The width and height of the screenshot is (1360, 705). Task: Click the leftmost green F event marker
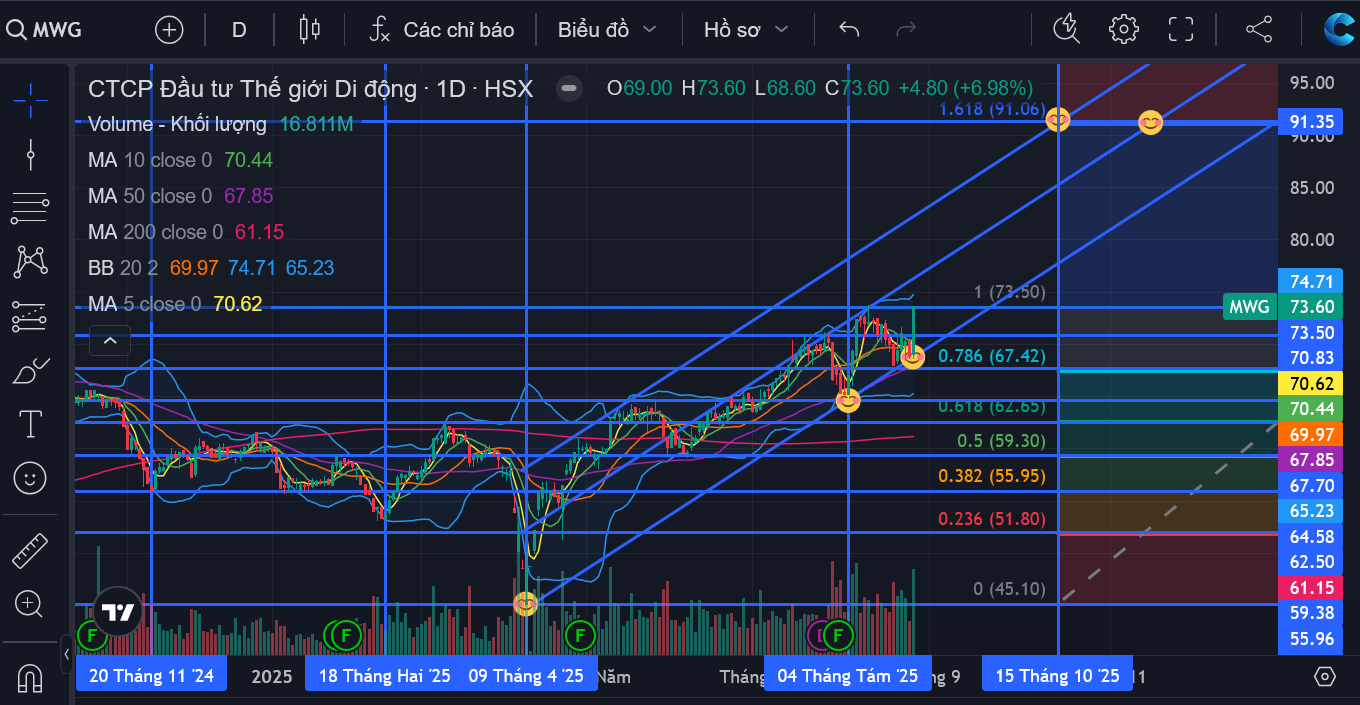[92, 634]
